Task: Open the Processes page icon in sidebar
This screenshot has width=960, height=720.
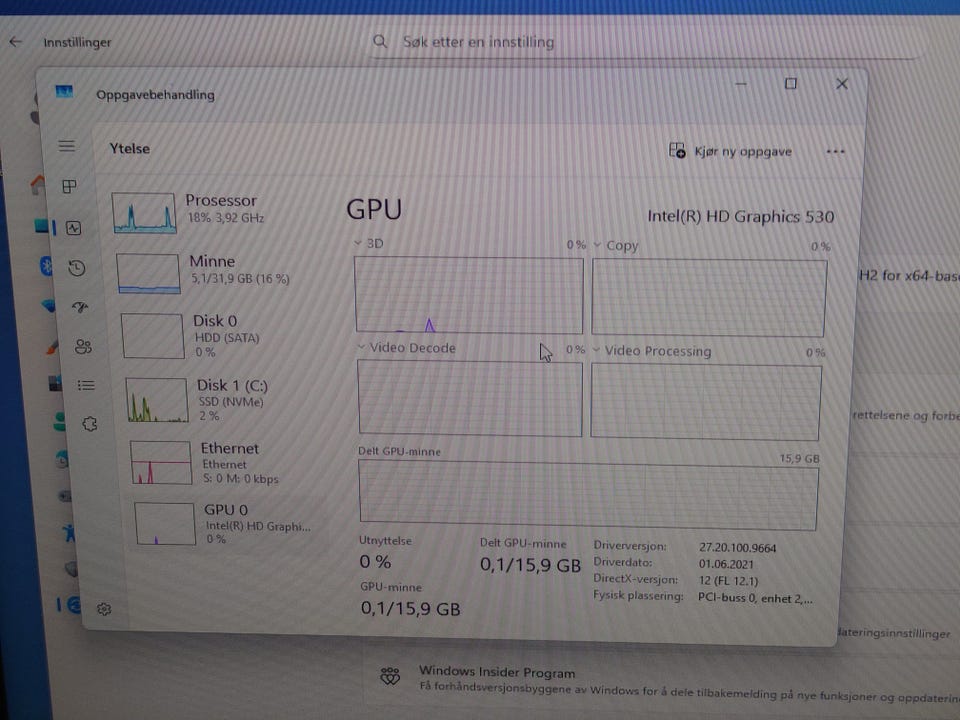Action: pyautogui.click(x=70, y=186)
